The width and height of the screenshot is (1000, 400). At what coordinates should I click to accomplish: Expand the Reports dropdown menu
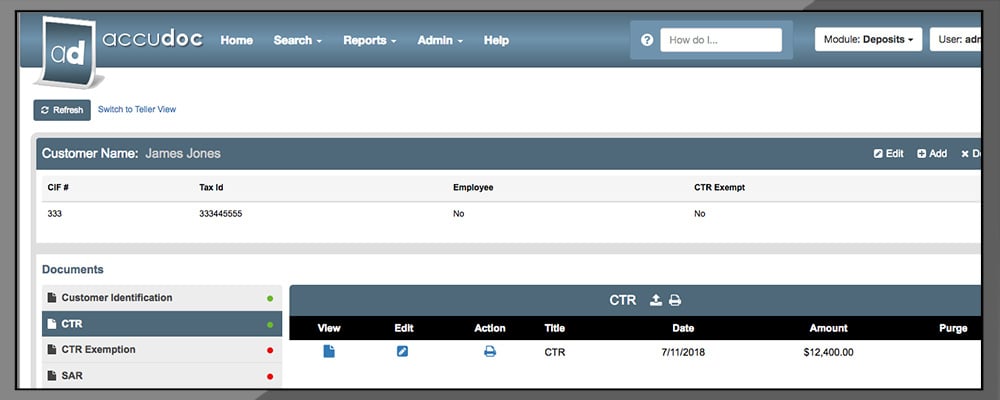(x=369, y=40)
